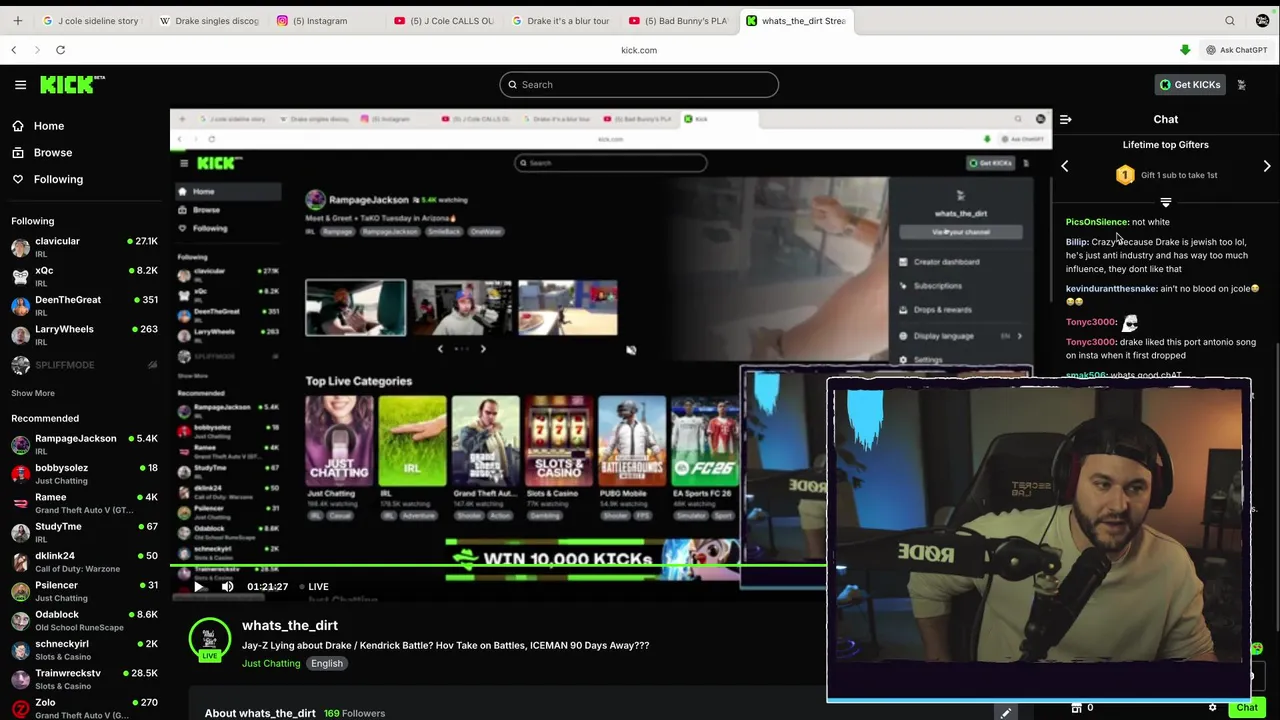Screen dimensions: 1280x720
Task: Toggle stream play/pause button
Action: 199,587
